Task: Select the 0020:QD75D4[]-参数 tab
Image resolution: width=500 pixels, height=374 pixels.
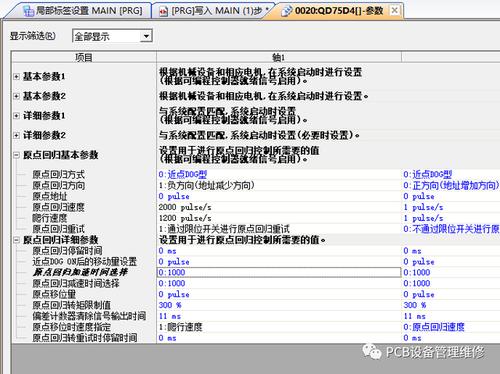Action: point(333,11)
